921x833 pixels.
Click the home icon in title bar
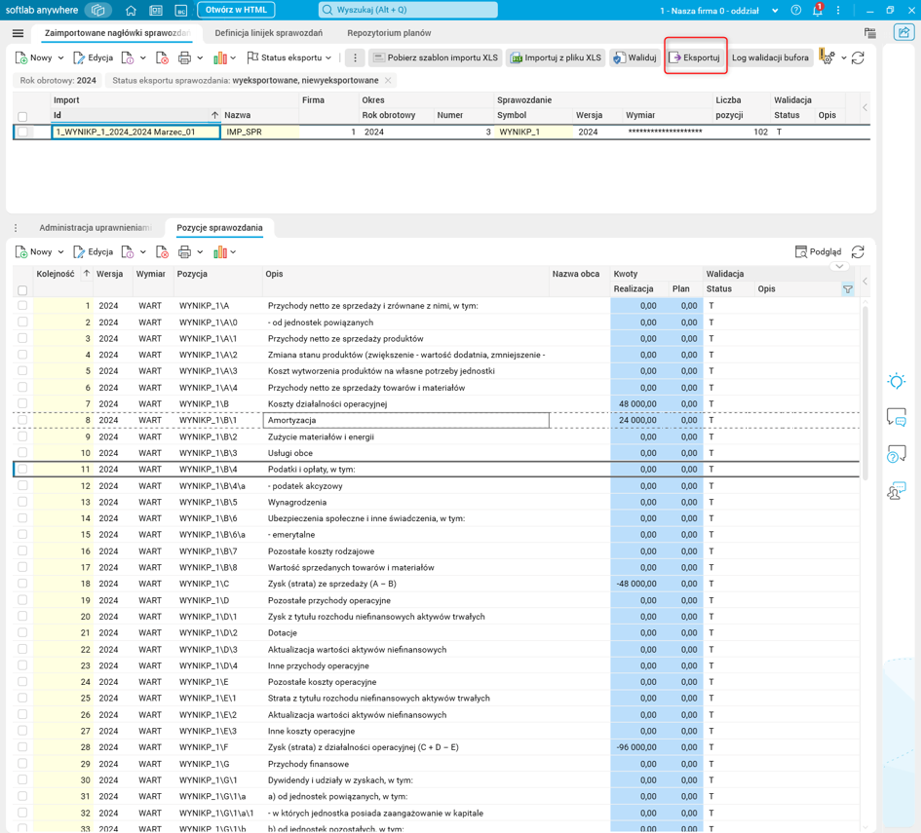[131, 10]
